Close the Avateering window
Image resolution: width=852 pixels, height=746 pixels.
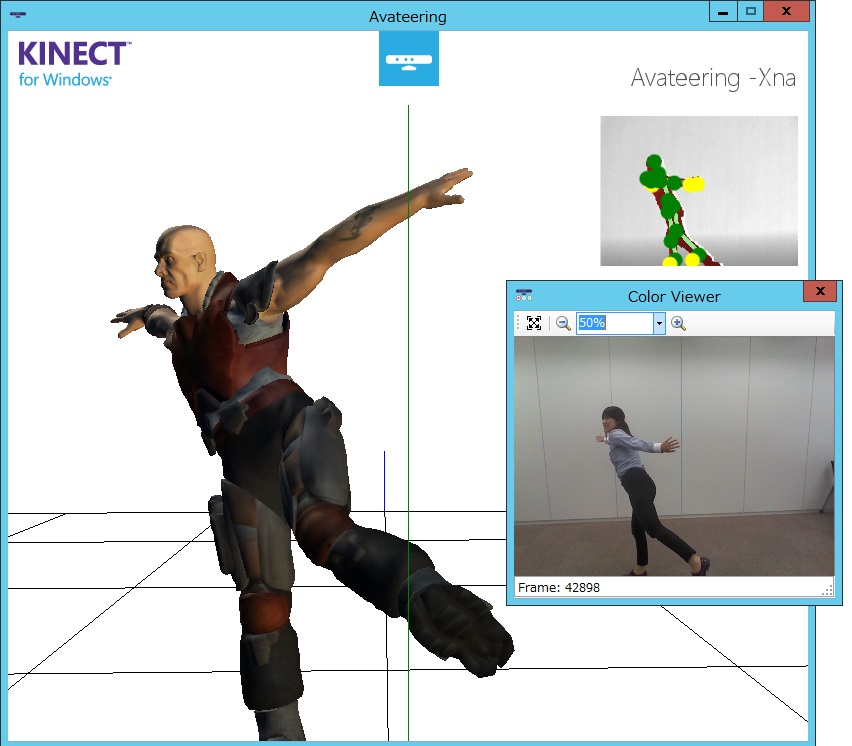(x=786, y=11)
